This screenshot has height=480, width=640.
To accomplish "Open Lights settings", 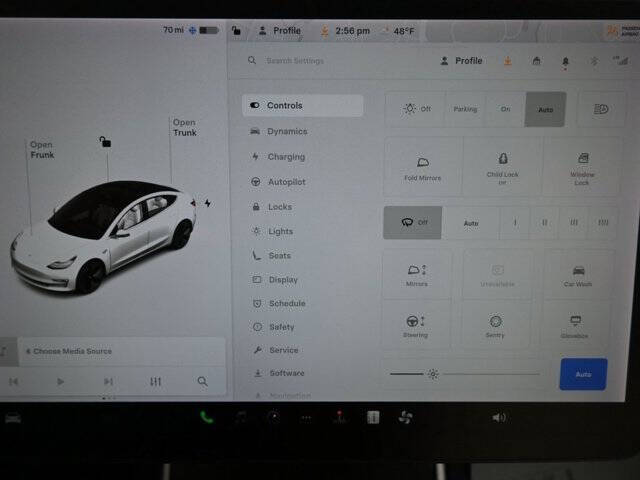I will [272, 231].
